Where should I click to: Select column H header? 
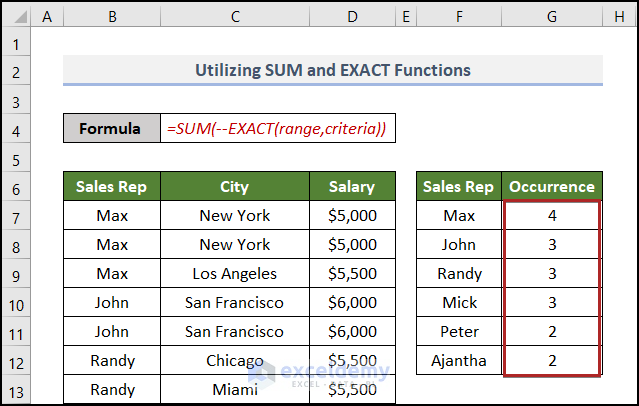click(618, 15)
